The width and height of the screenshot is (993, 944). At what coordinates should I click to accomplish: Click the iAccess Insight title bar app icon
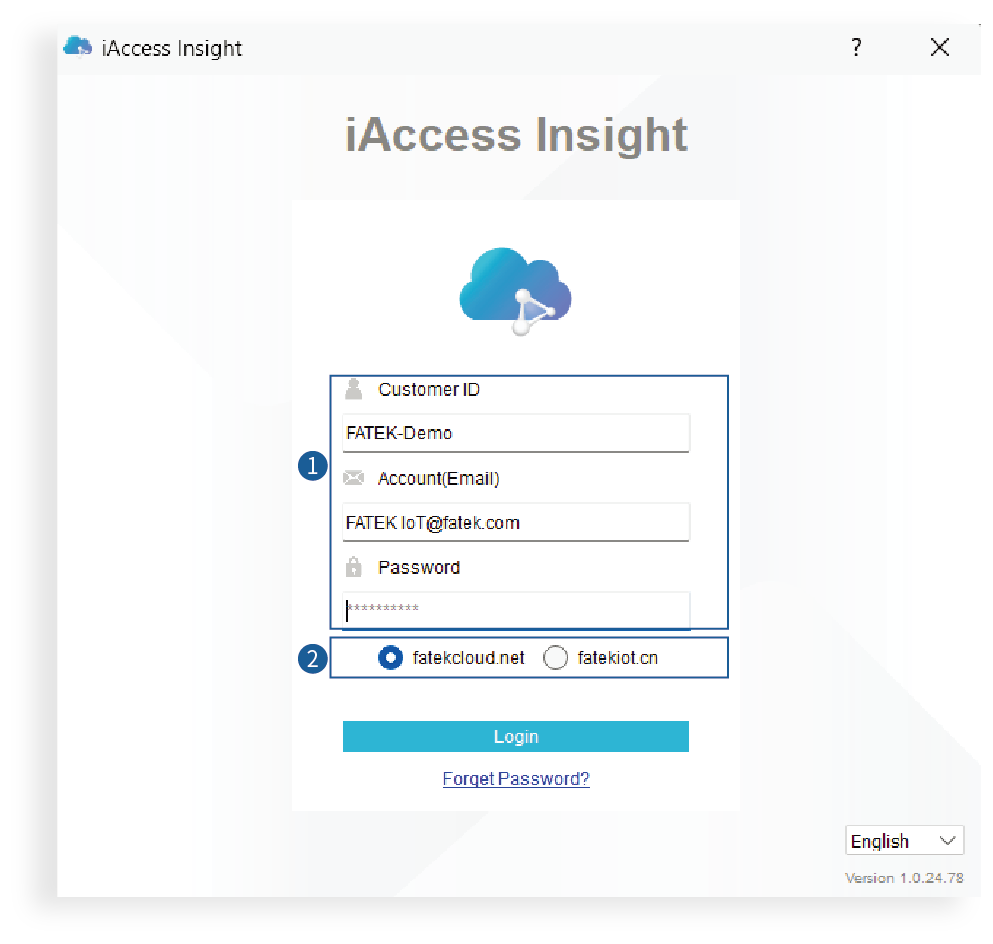click(78, 47)
